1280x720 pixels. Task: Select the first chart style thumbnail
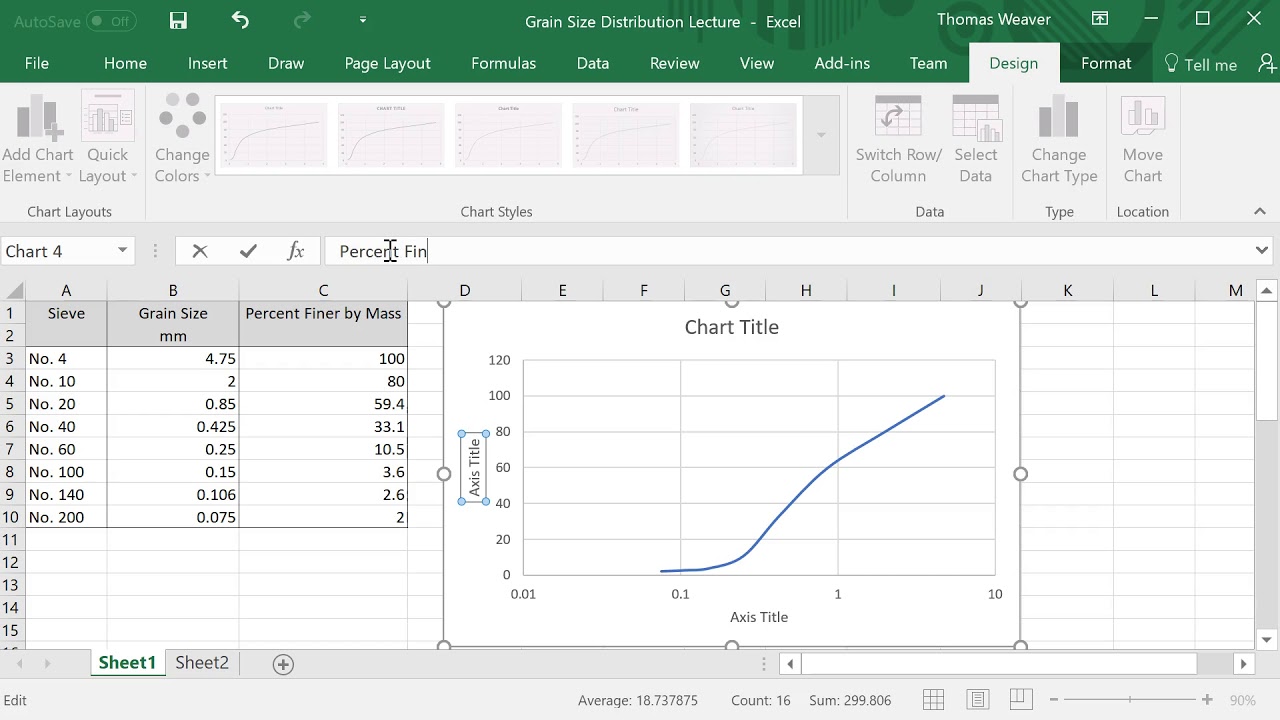tap(274, 134)
